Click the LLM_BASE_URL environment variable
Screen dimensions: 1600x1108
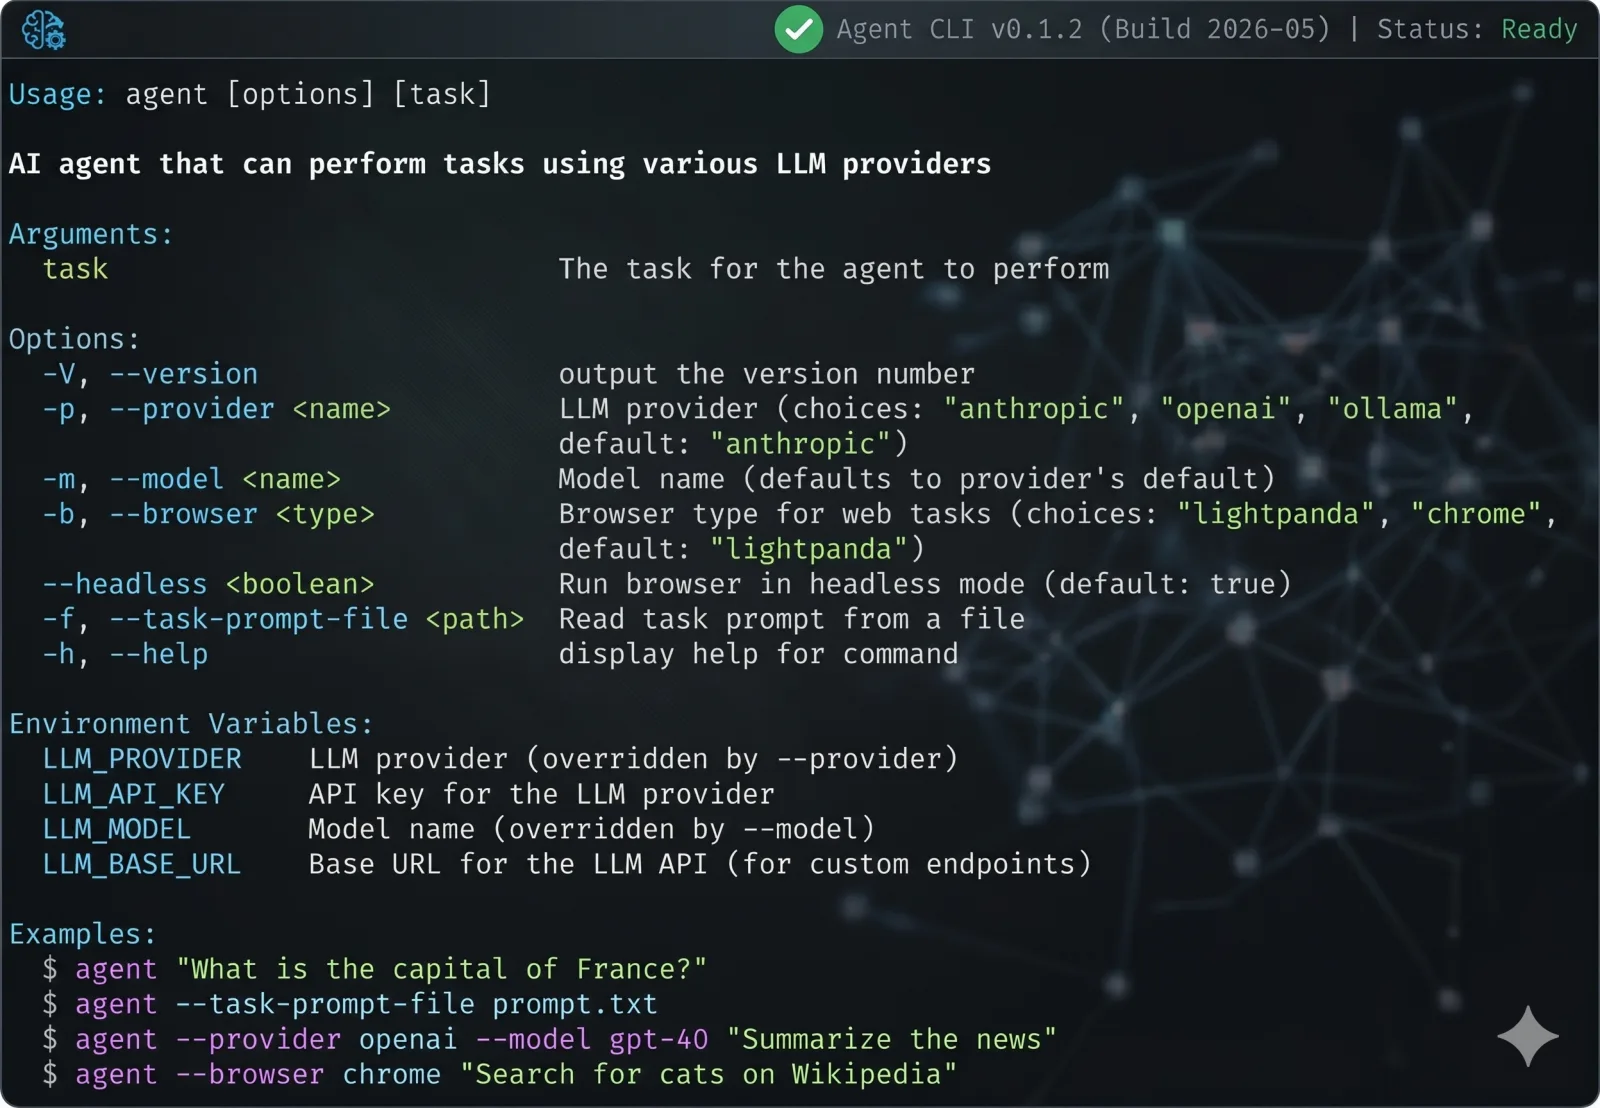[x=141, y=864]
